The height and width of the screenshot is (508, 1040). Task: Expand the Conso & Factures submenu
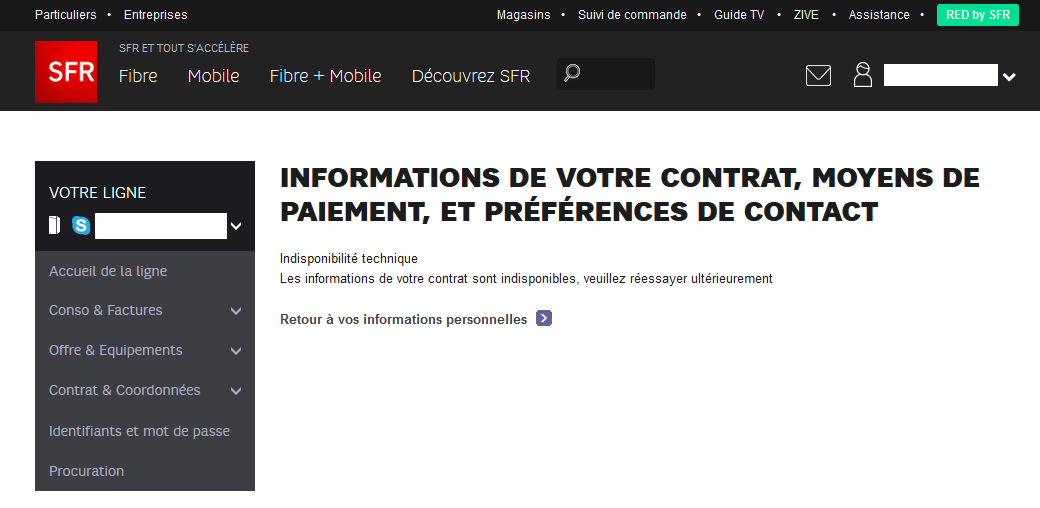236,311
